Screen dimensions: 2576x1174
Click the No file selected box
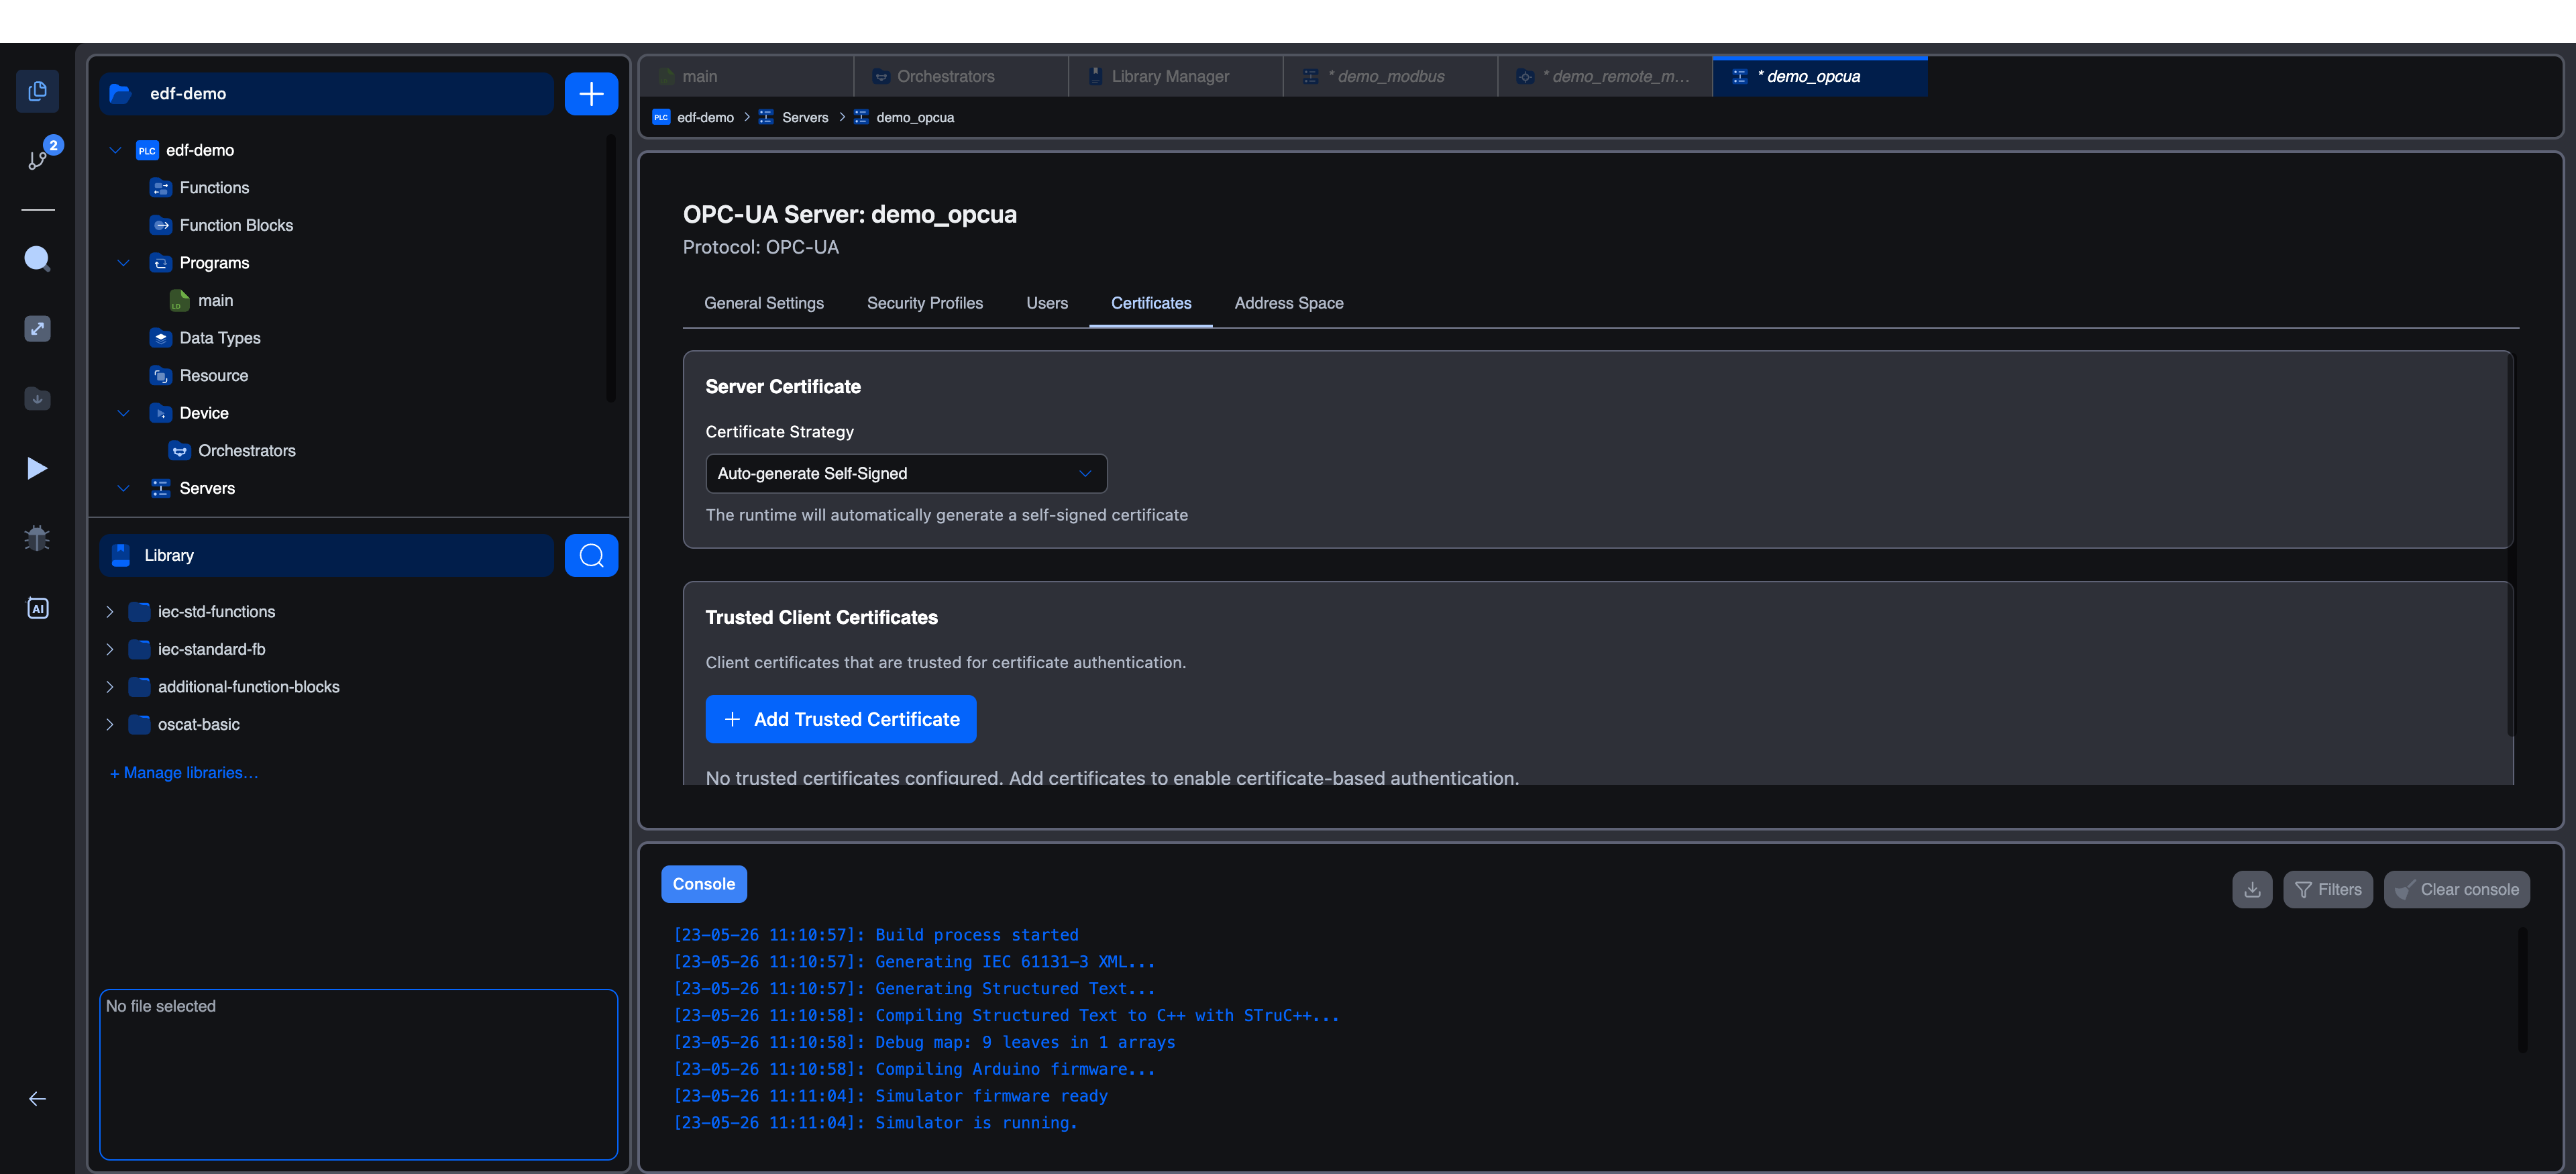pos(358,1074)
